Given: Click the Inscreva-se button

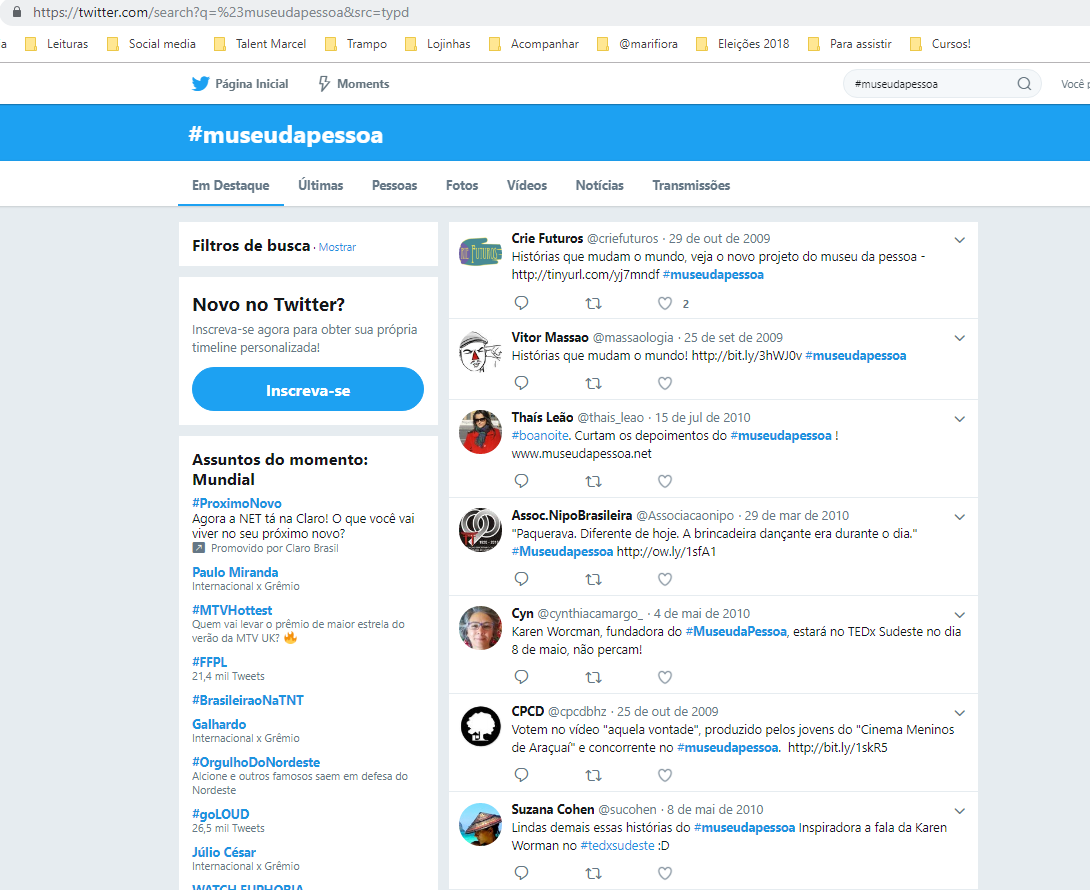Looking at the screenshot, I should [308, 389].
